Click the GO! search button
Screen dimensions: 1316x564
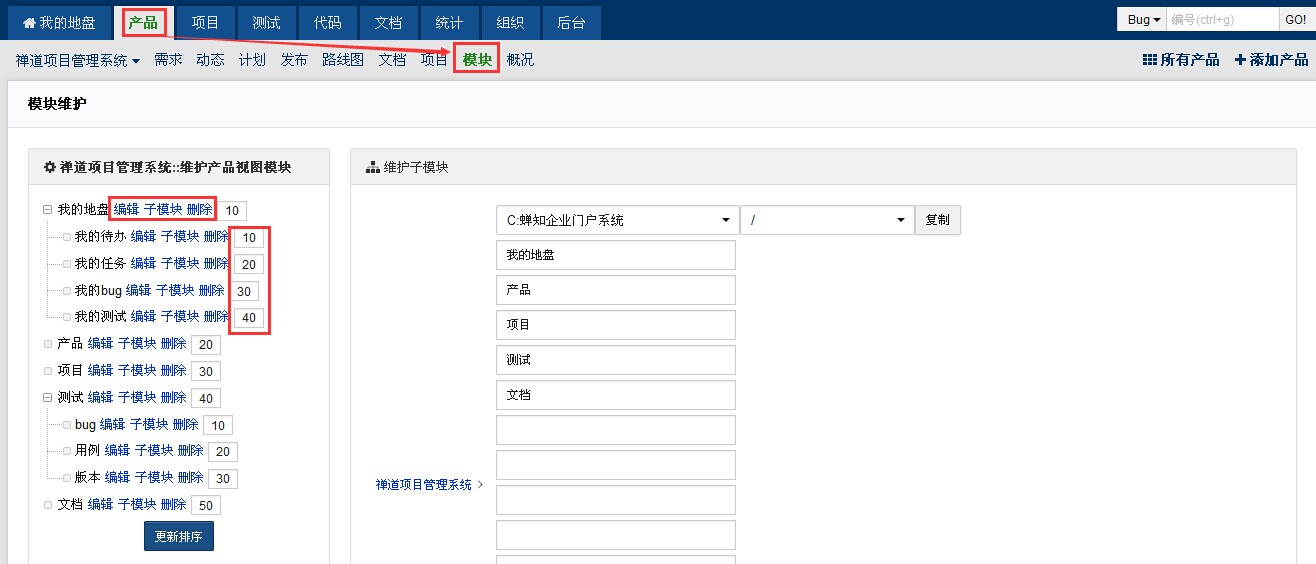click(x=1294, y=20)
